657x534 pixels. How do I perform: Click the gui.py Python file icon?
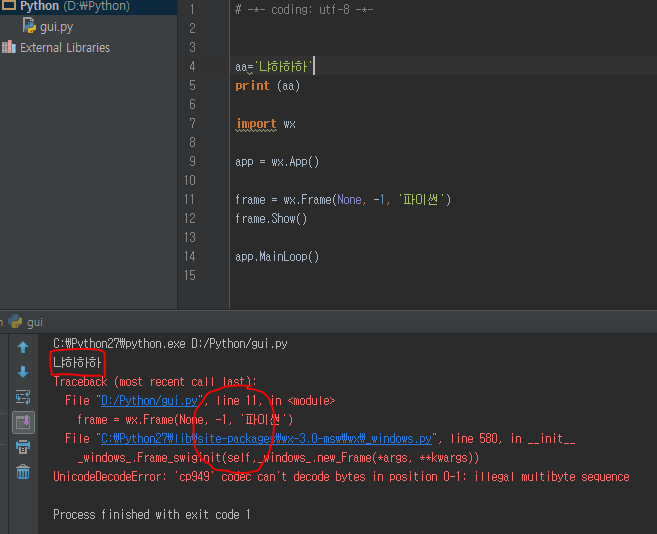tap(29, 26)
